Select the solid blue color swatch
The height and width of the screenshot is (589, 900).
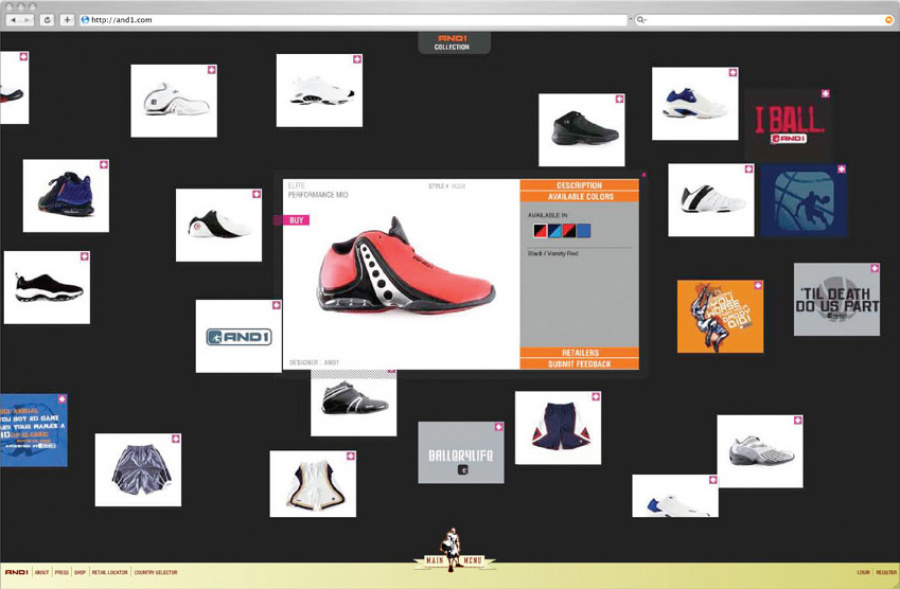tap(584, 231)
